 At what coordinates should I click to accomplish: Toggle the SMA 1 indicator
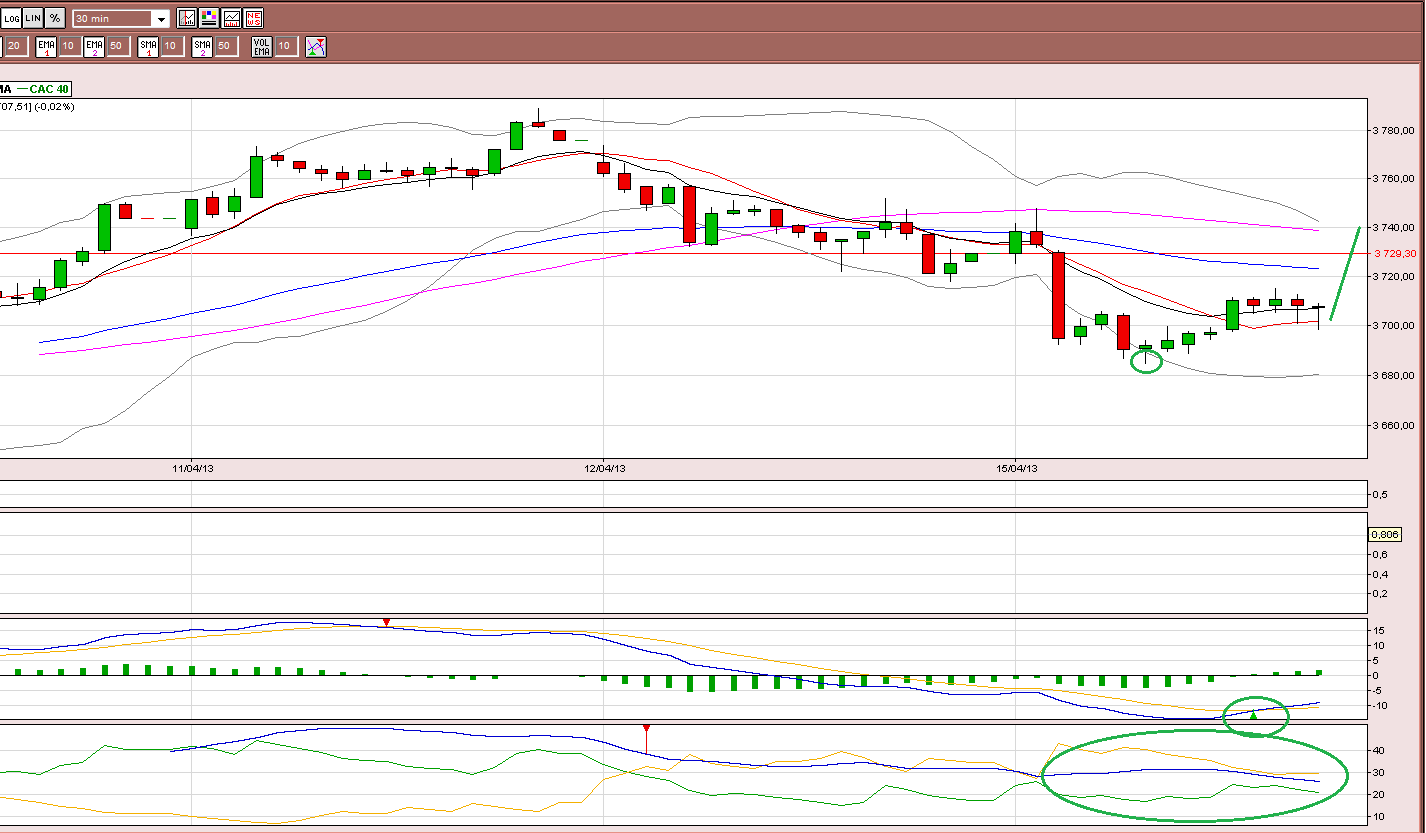coord(148,46)
